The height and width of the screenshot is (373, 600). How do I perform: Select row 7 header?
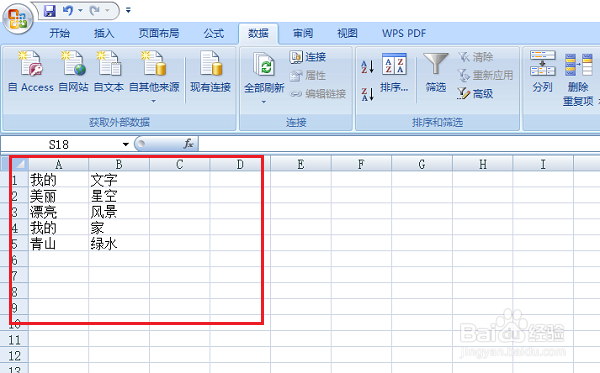click(x=14, y=276)
